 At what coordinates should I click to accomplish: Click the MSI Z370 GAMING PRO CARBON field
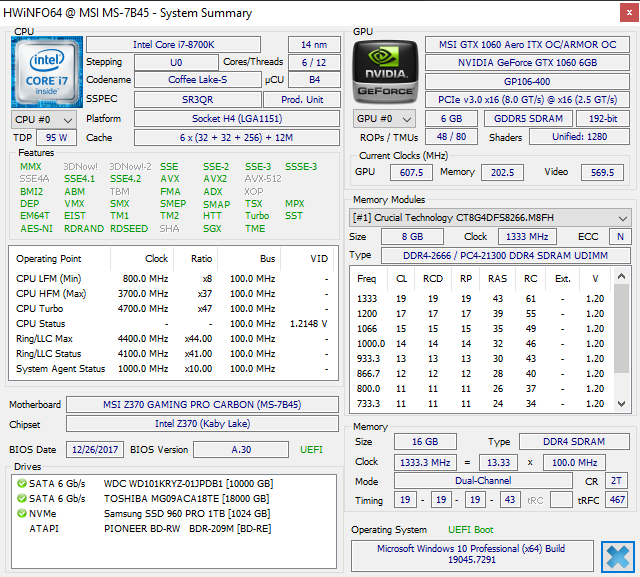point(202,404)
